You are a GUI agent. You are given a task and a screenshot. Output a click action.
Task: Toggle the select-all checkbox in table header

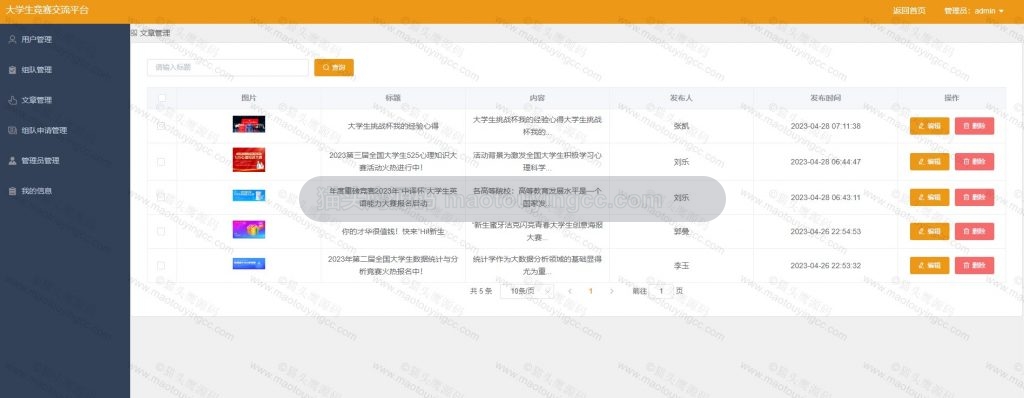[161, 98]
